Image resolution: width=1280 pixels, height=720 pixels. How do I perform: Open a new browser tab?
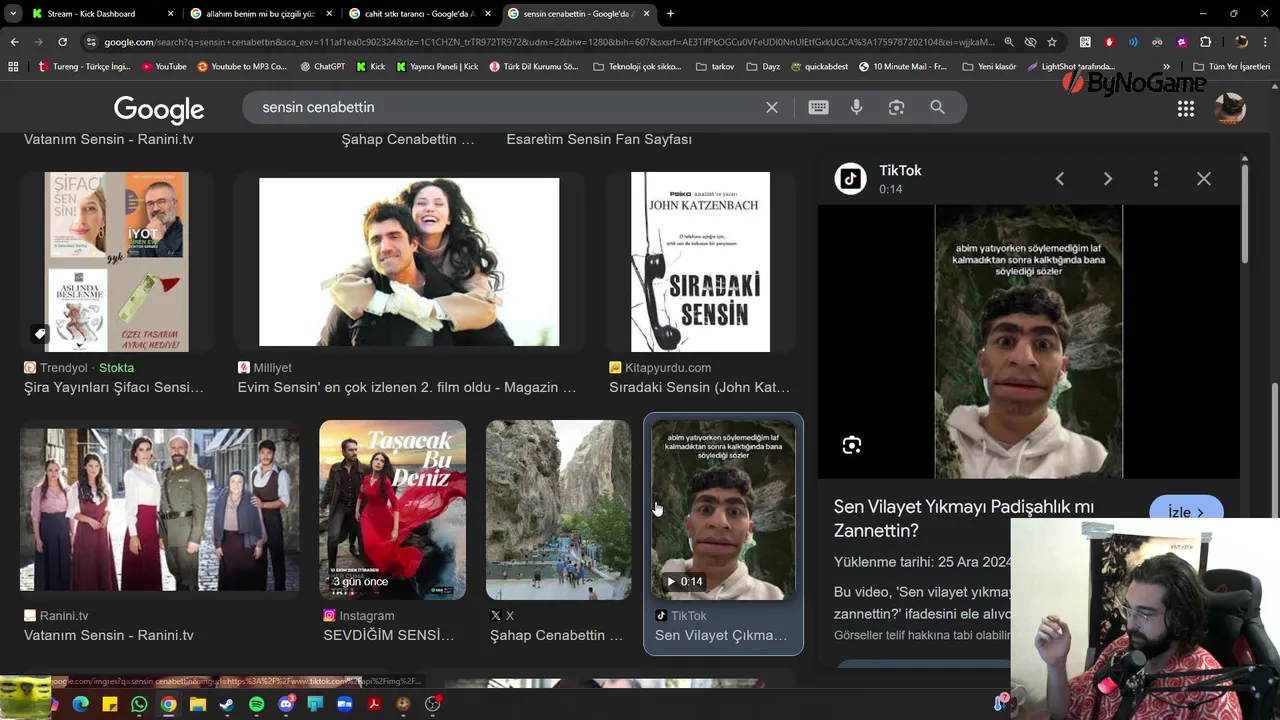click(670, 14)
